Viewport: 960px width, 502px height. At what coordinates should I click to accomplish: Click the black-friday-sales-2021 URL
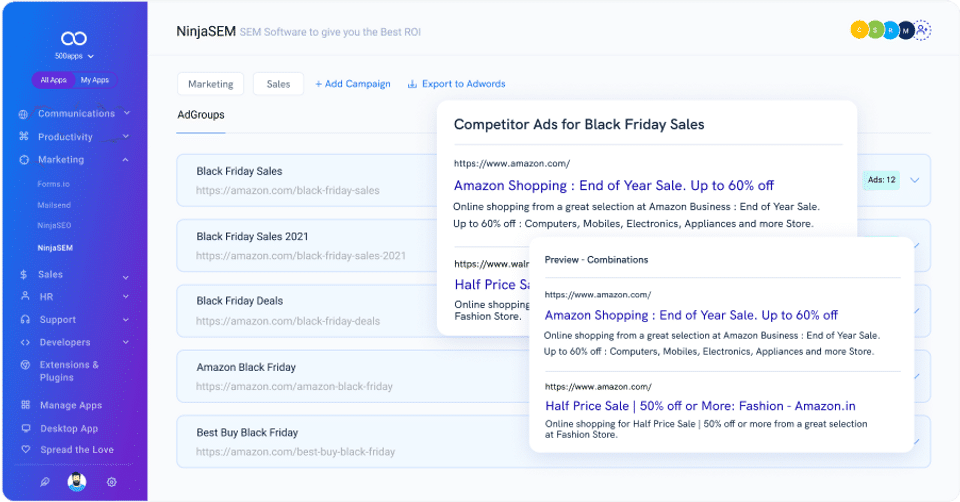pyautogui.click(x=301, y=256)
